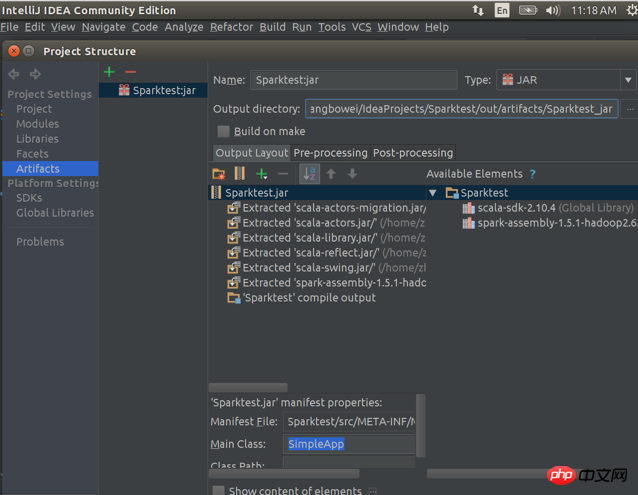The height and width of the screenshot is (495, 638).
Task: Select Extracted spark-assembly-1.5.1 entry
Action: (327, 283)
